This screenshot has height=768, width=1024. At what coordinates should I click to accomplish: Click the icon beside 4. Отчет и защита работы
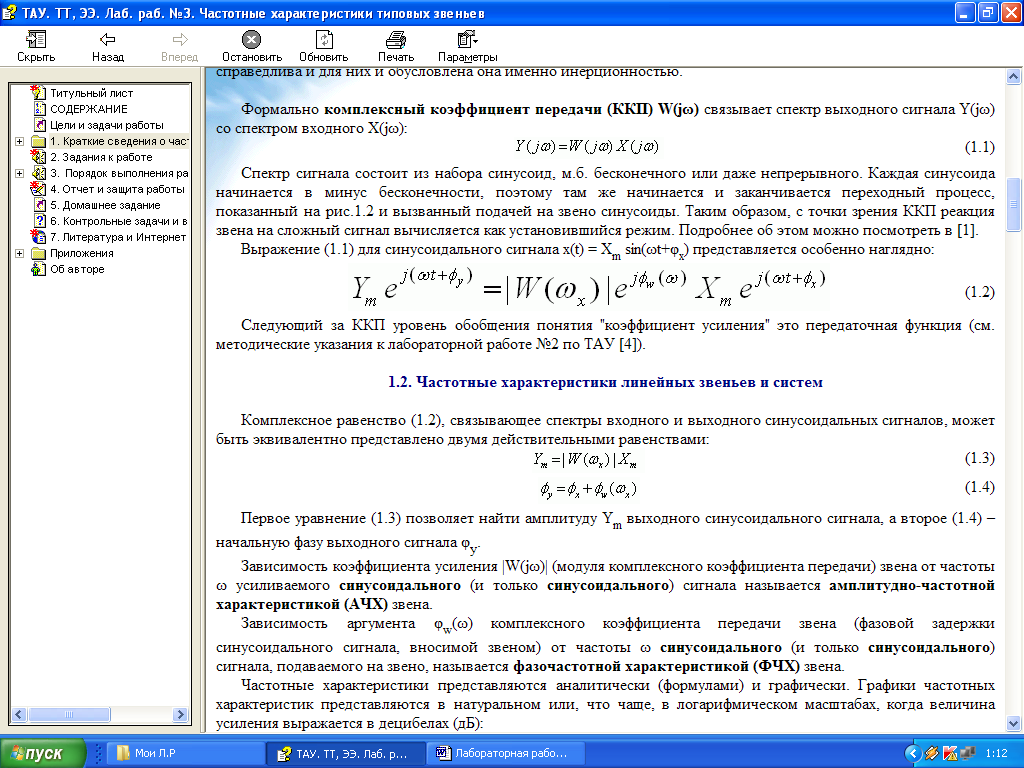[x=39, y=189]
